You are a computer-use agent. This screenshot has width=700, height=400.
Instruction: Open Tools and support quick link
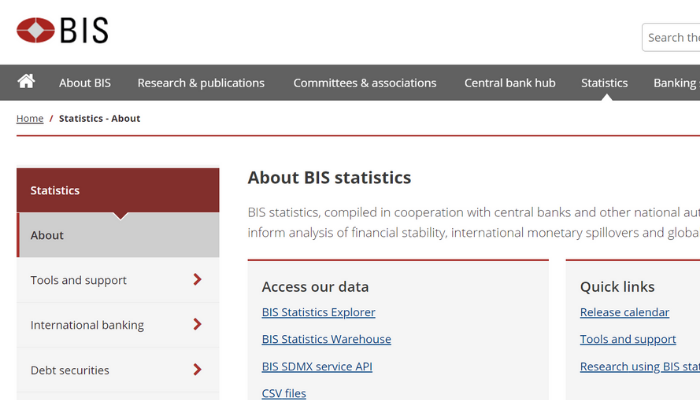[628, 339]
